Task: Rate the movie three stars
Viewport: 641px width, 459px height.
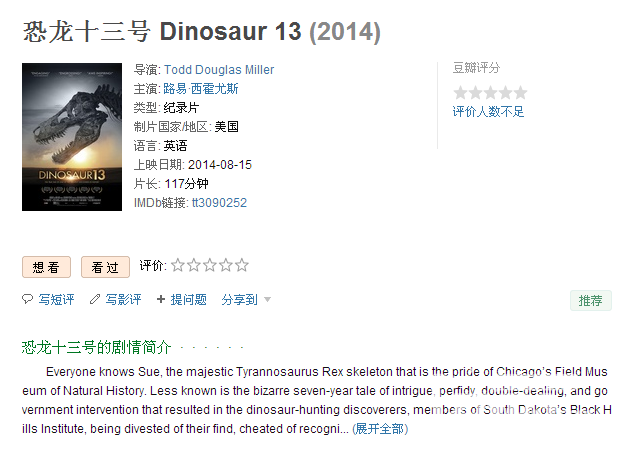Action: [210, 265]
